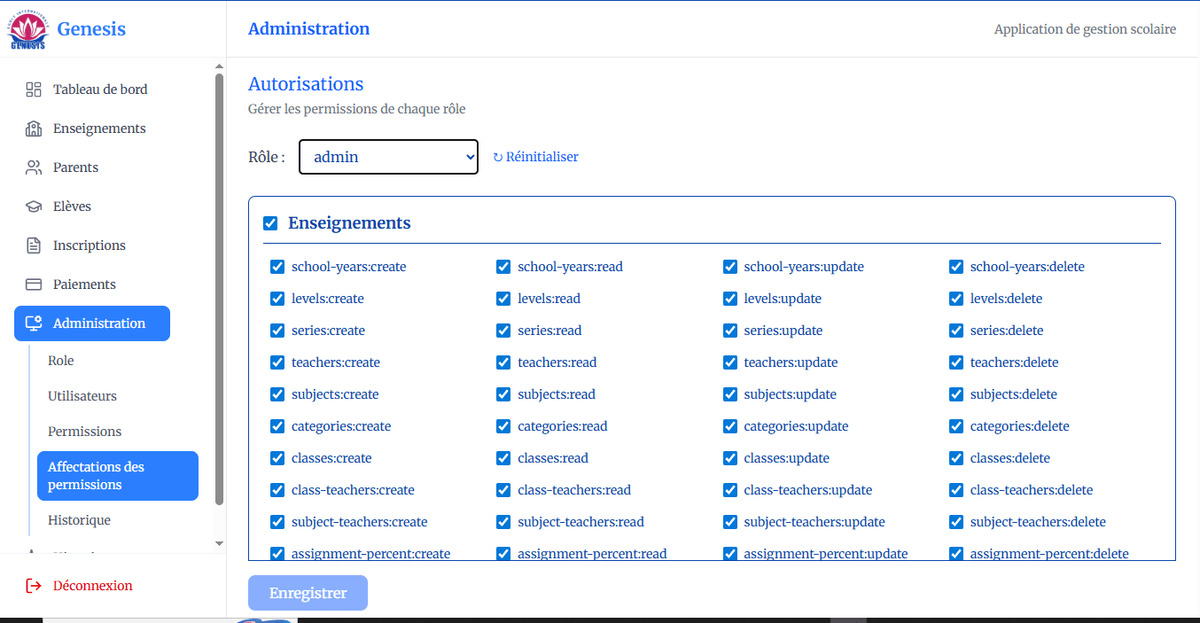Open Utilisateurs submenu item
The height and width of the screenshot is (623, 1200).
point(82,396)
